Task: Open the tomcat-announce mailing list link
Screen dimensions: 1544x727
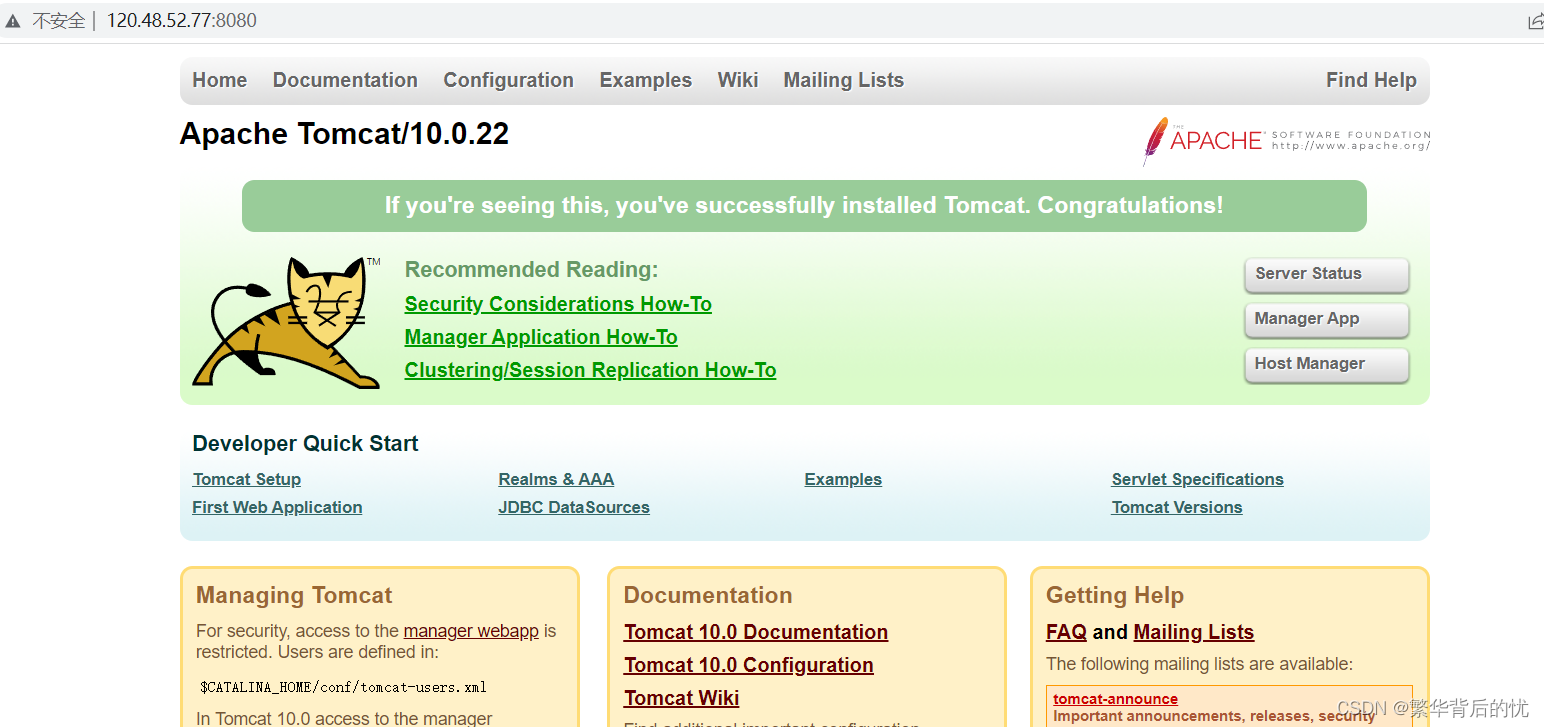Action: pos(1115,699)
